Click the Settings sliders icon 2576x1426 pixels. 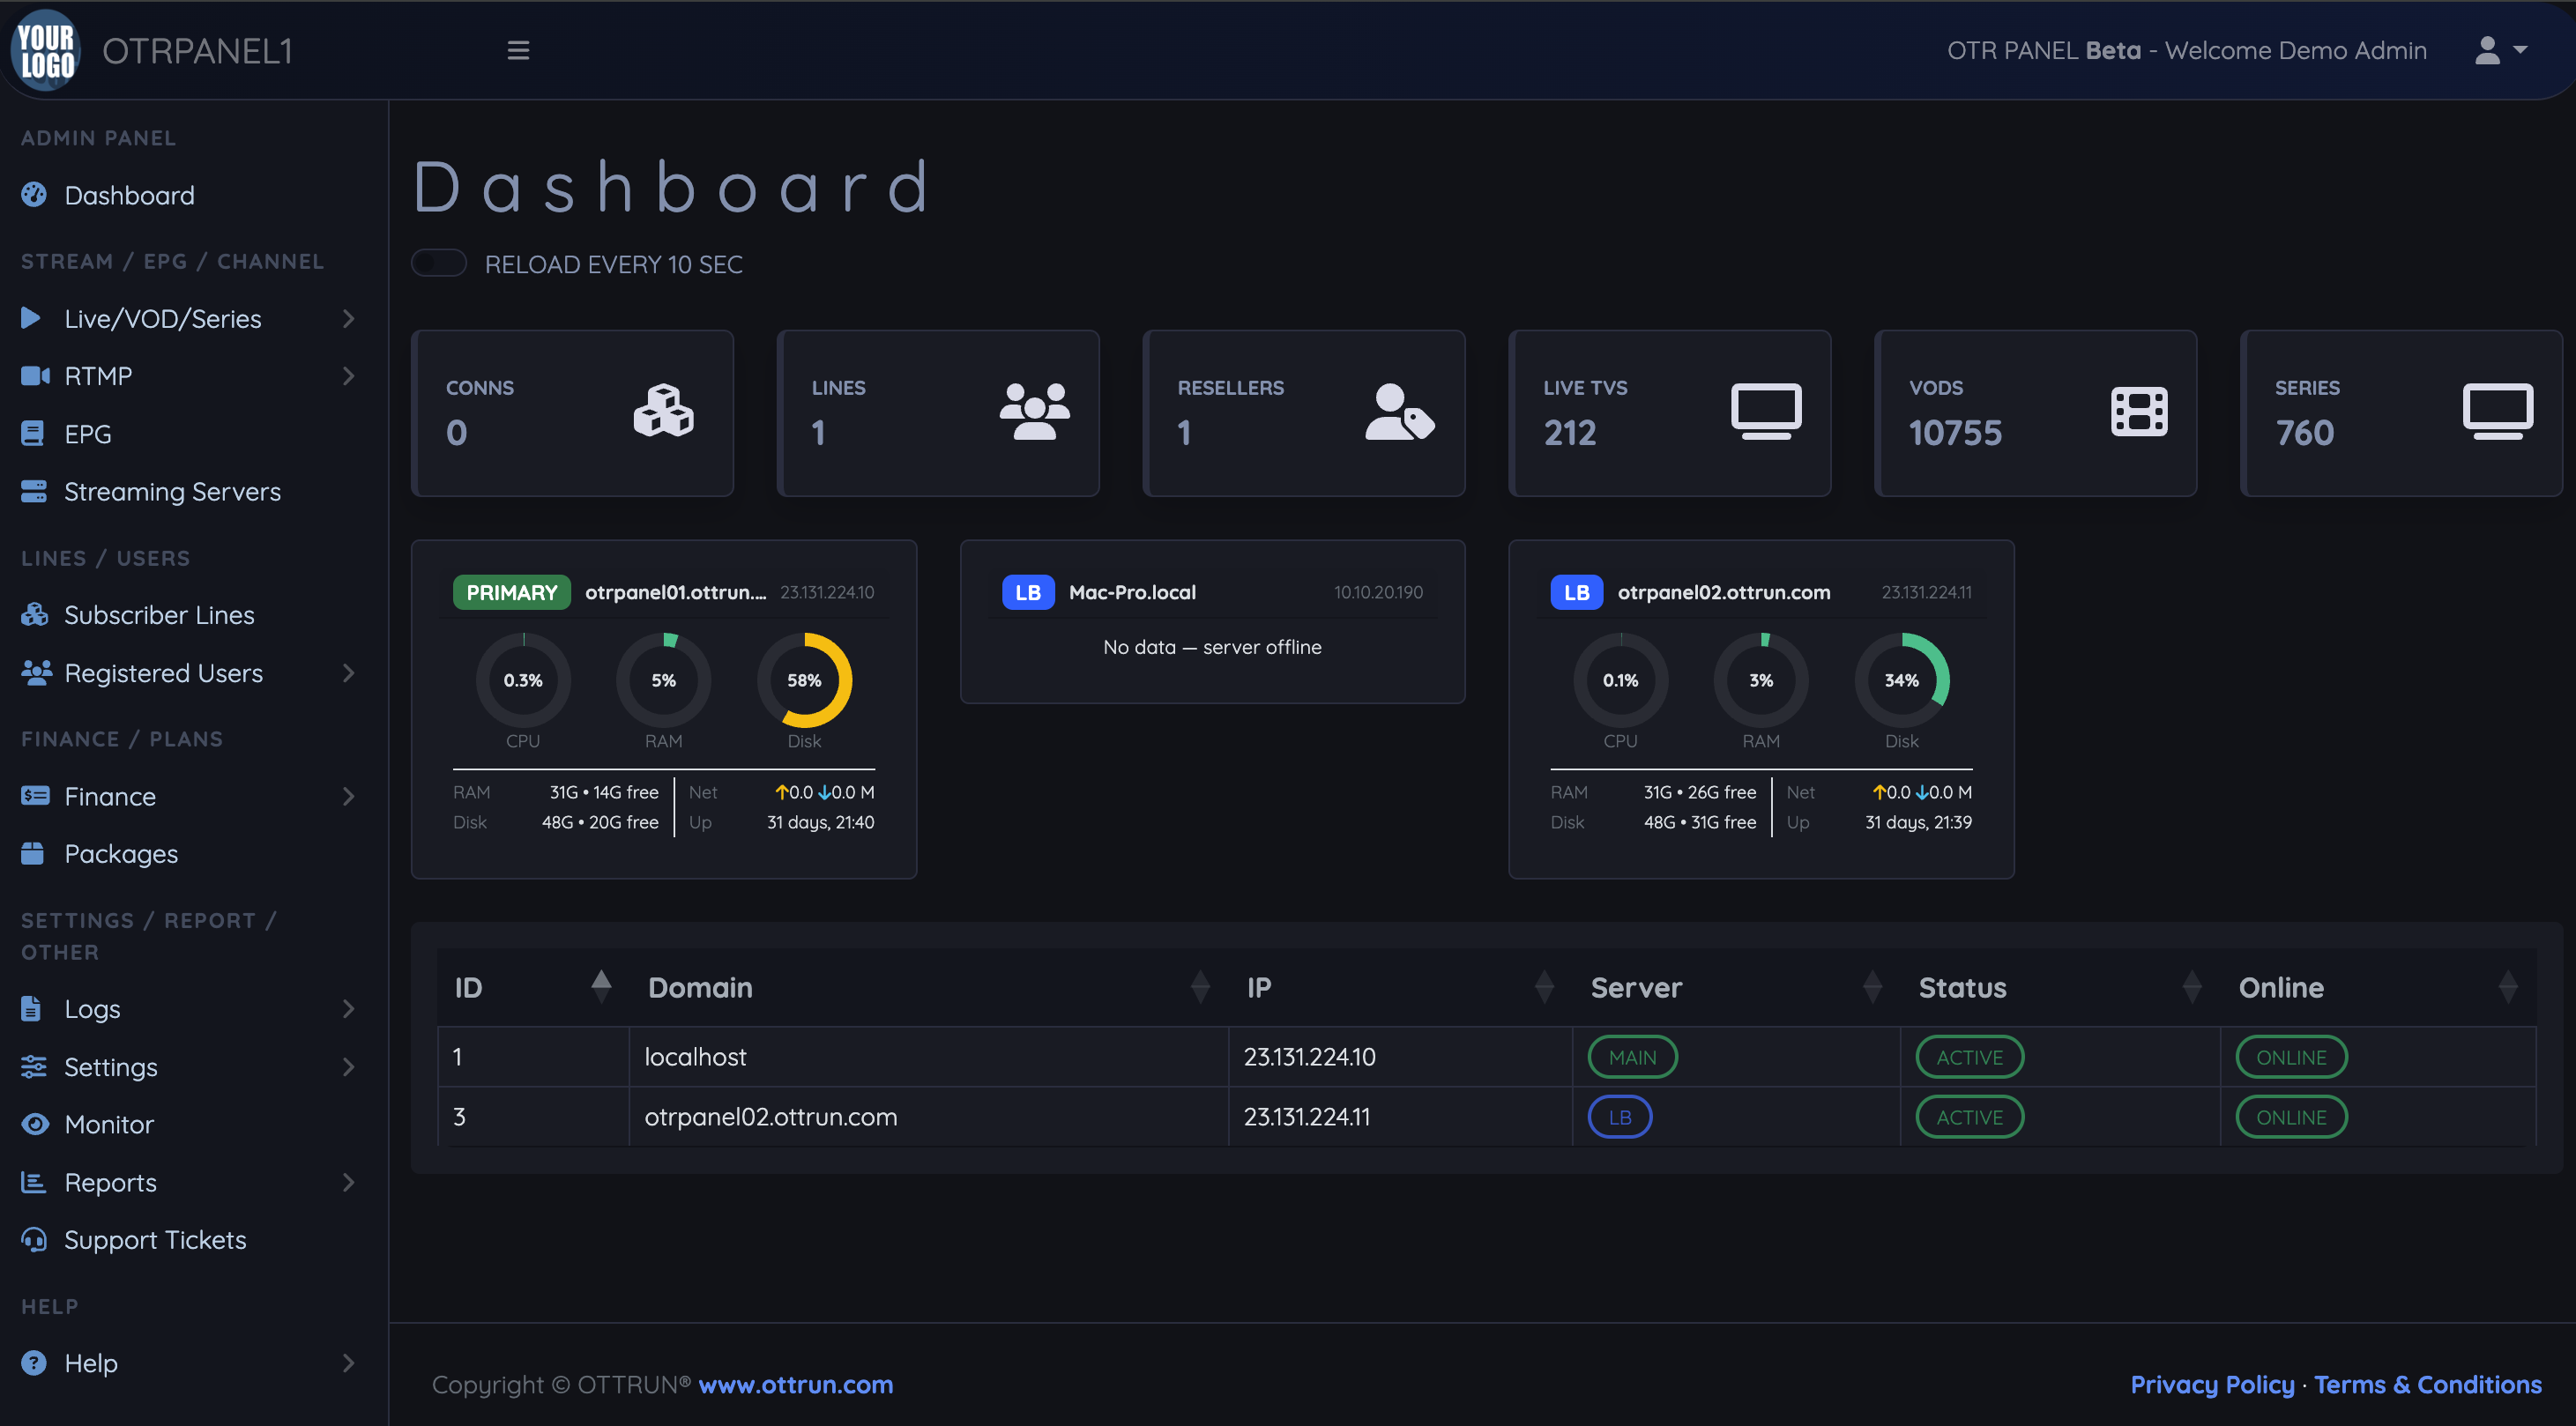click(x=34, y=1066)
